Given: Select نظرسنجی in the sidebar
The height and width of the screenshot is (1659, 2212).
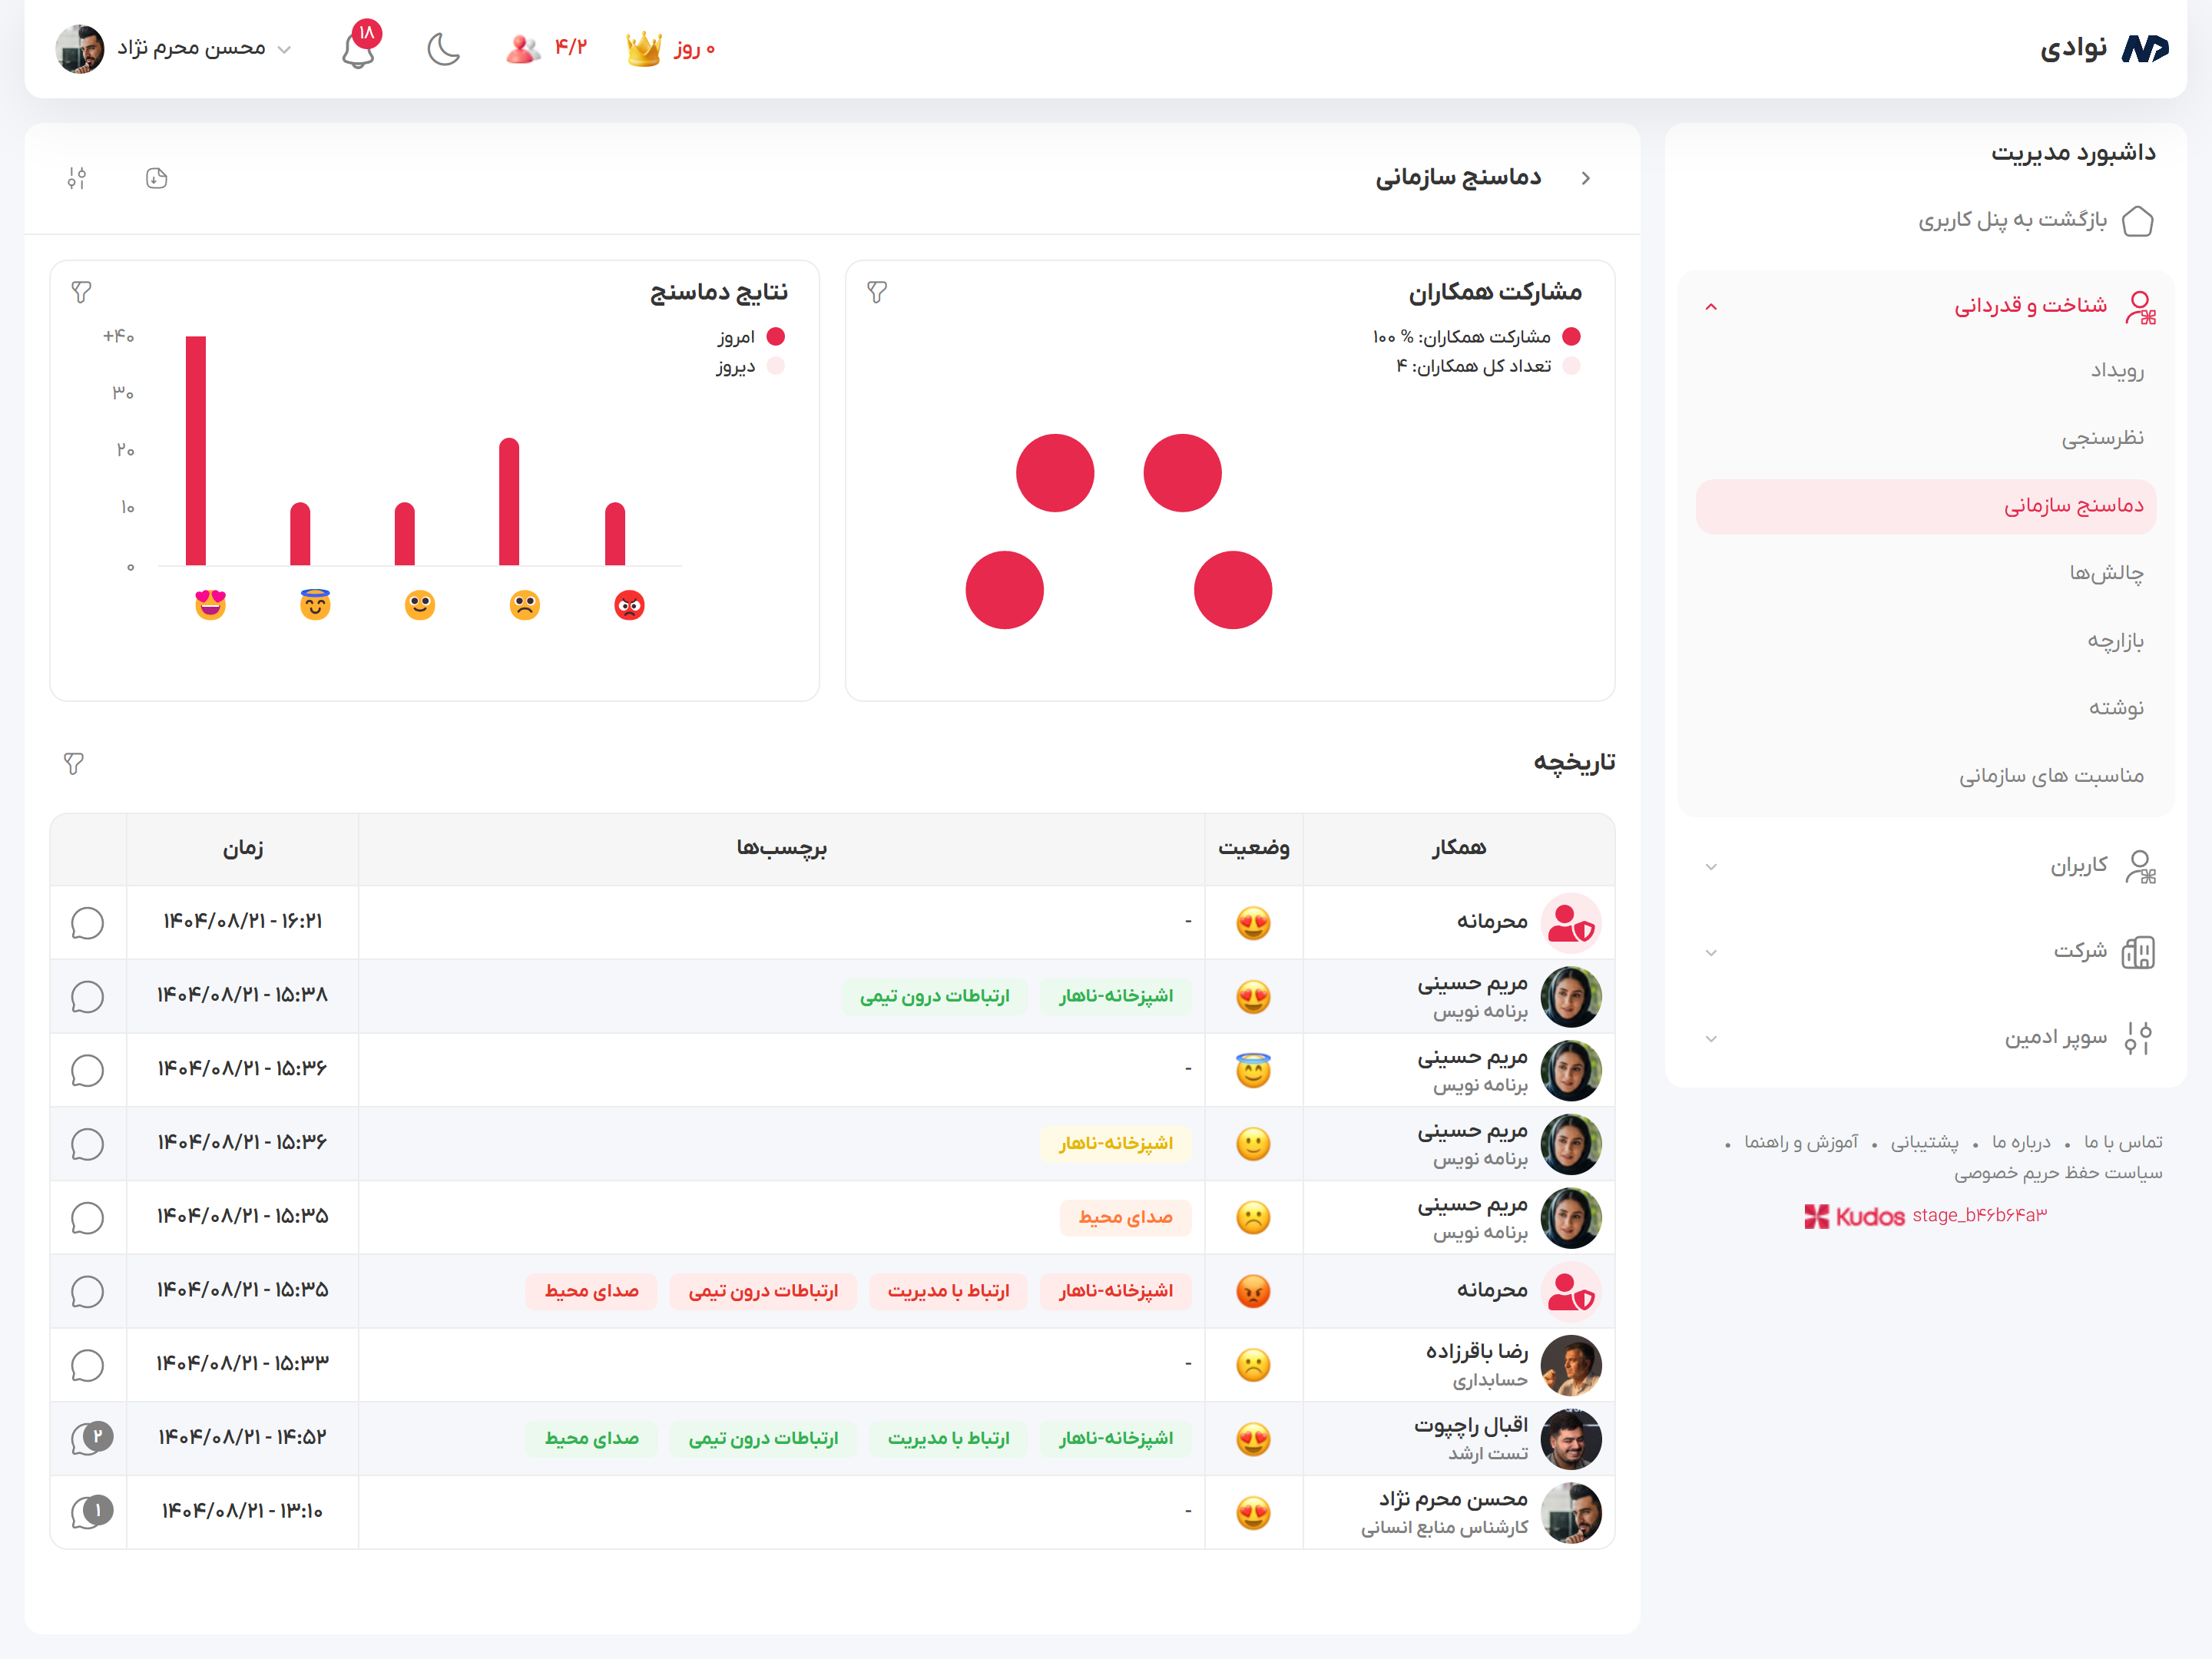Looking at the screenshot, I should 2102,438.
